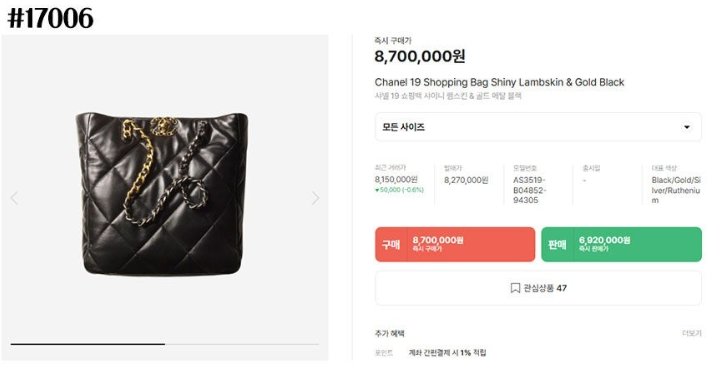This screenshot has height=390, width=716.
Task: Click the product title Chanel 19 Shopping Bag
Action: click(x=499, y=82)
